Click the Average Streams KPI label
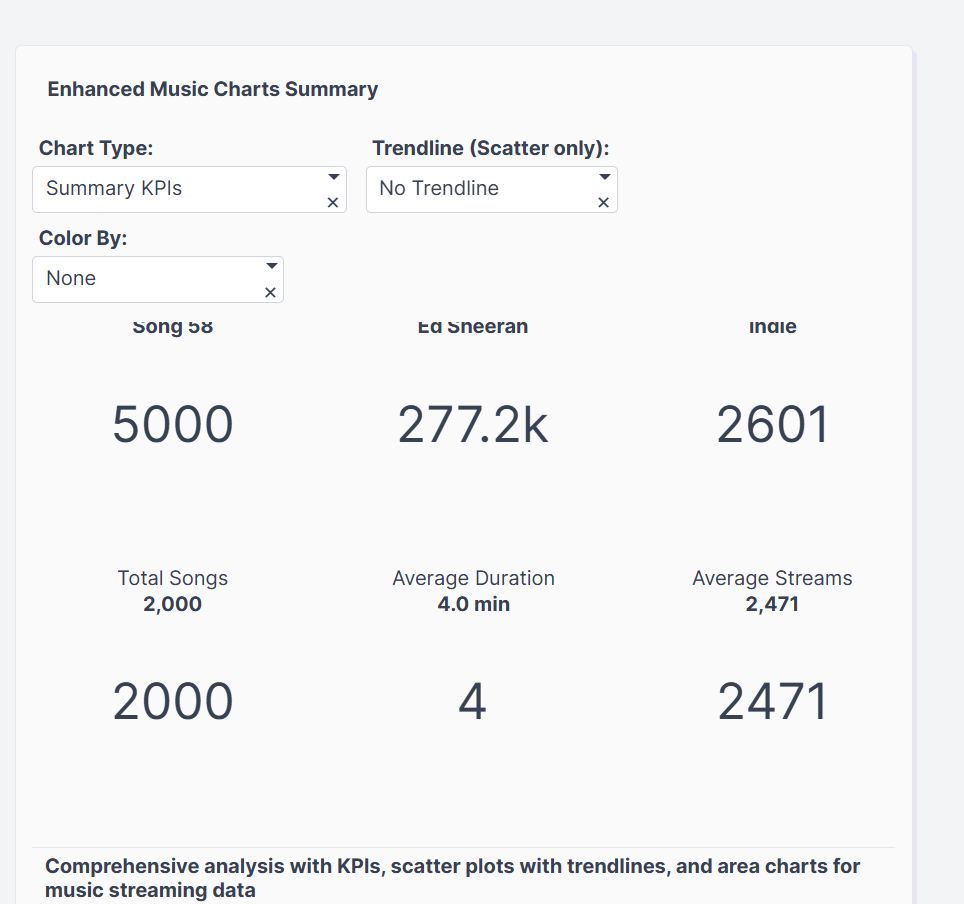Screen dimensions: 964x904 (772, 578)
